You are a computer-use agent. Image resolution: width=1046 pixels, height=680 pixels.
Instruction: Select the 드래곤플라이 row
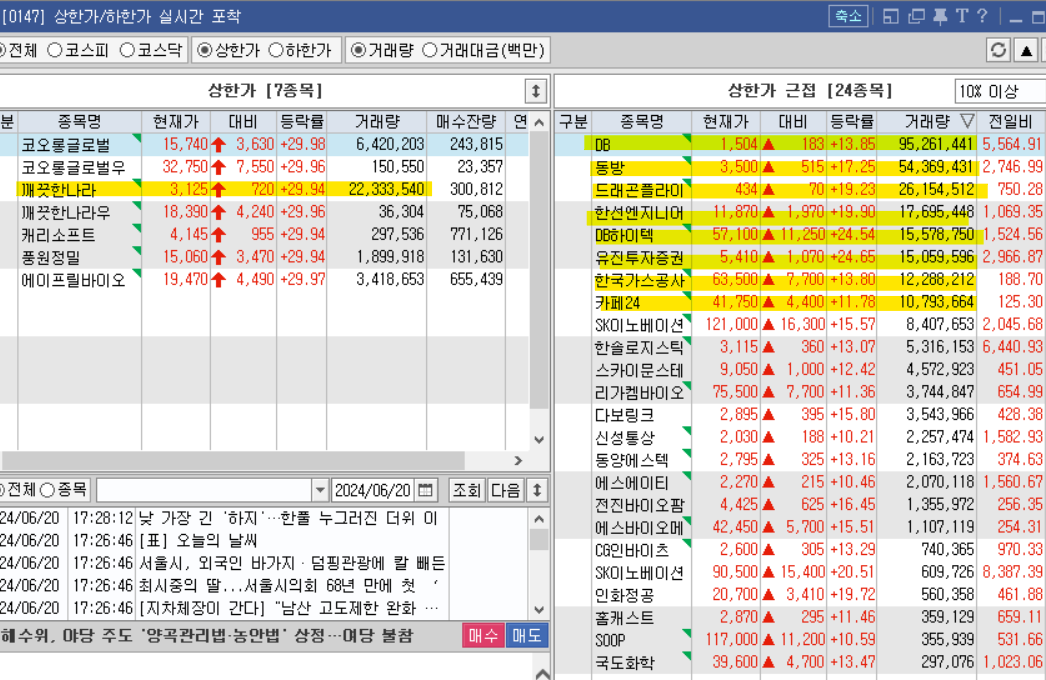tap(800, 190)
